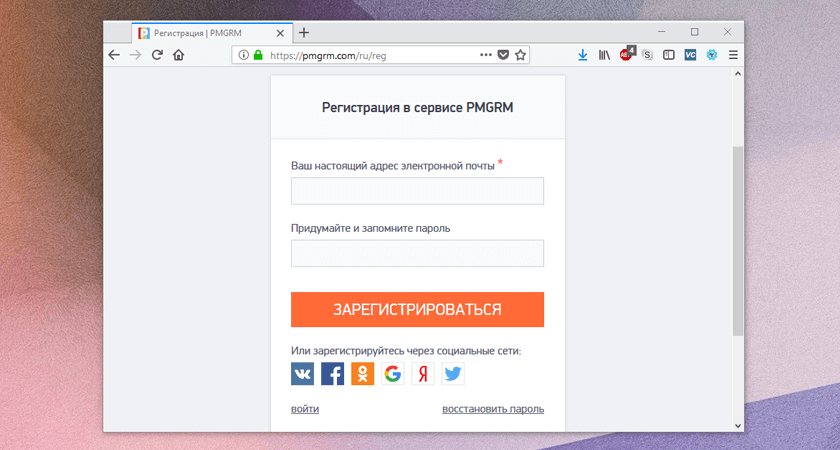
Task: Open the Library icon
Action: [604, 55]
